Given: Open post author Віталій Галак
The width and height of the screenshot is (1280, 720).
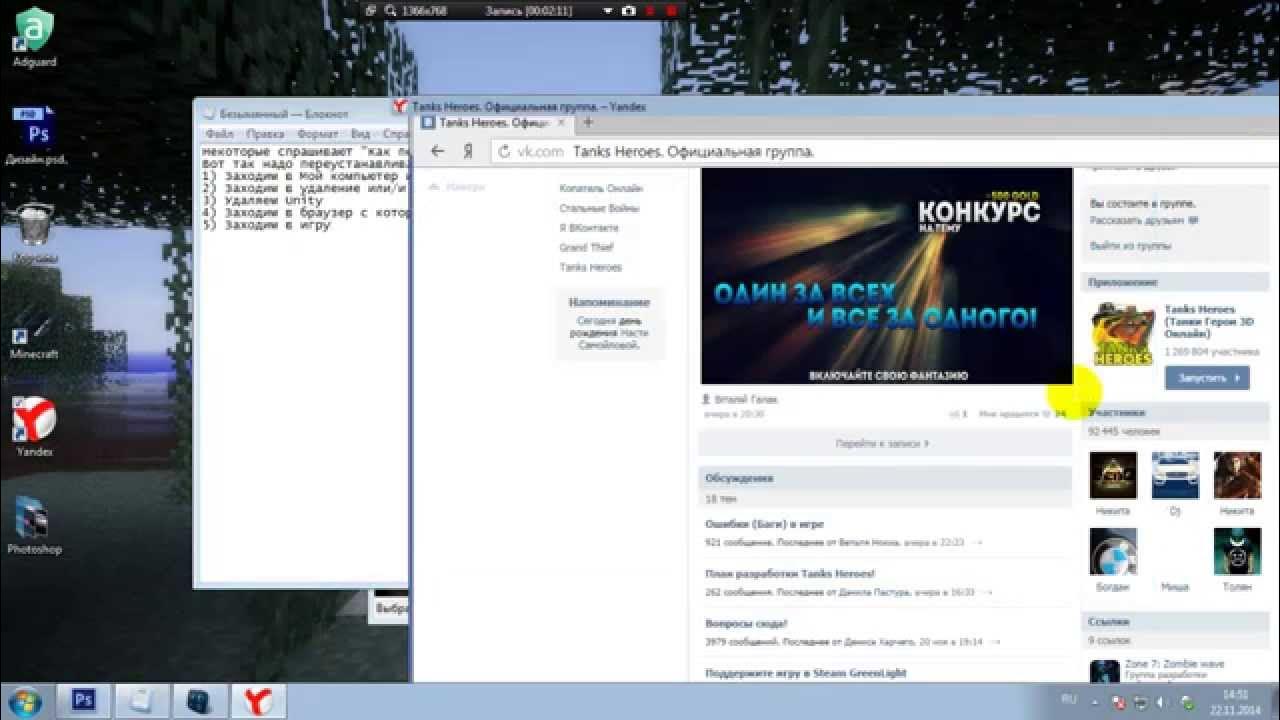Looking at the screenshot, I should pyautogui.click(x=745, y=399).
